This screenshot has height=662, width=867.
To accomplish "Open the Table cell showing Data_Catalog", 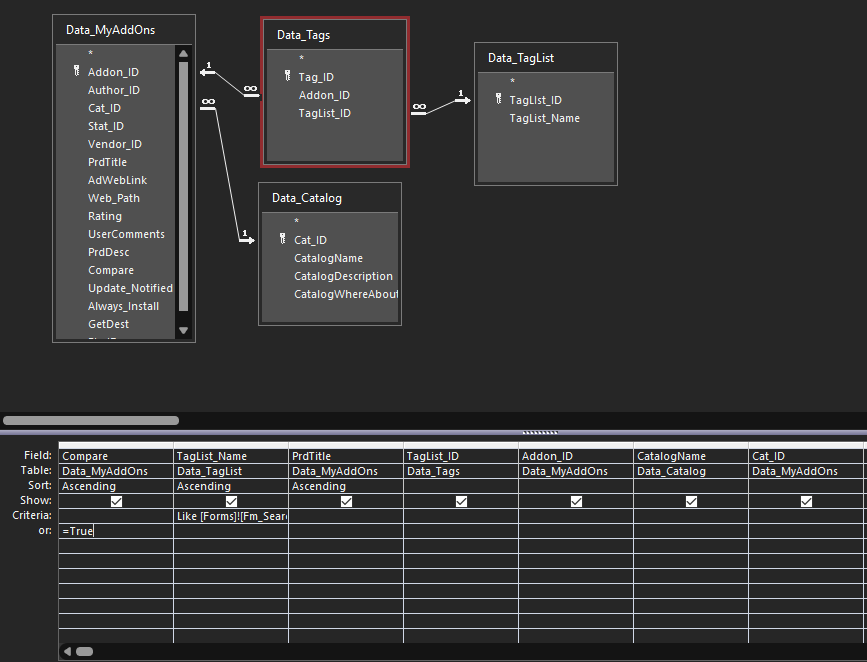I will tap(691, 471).
